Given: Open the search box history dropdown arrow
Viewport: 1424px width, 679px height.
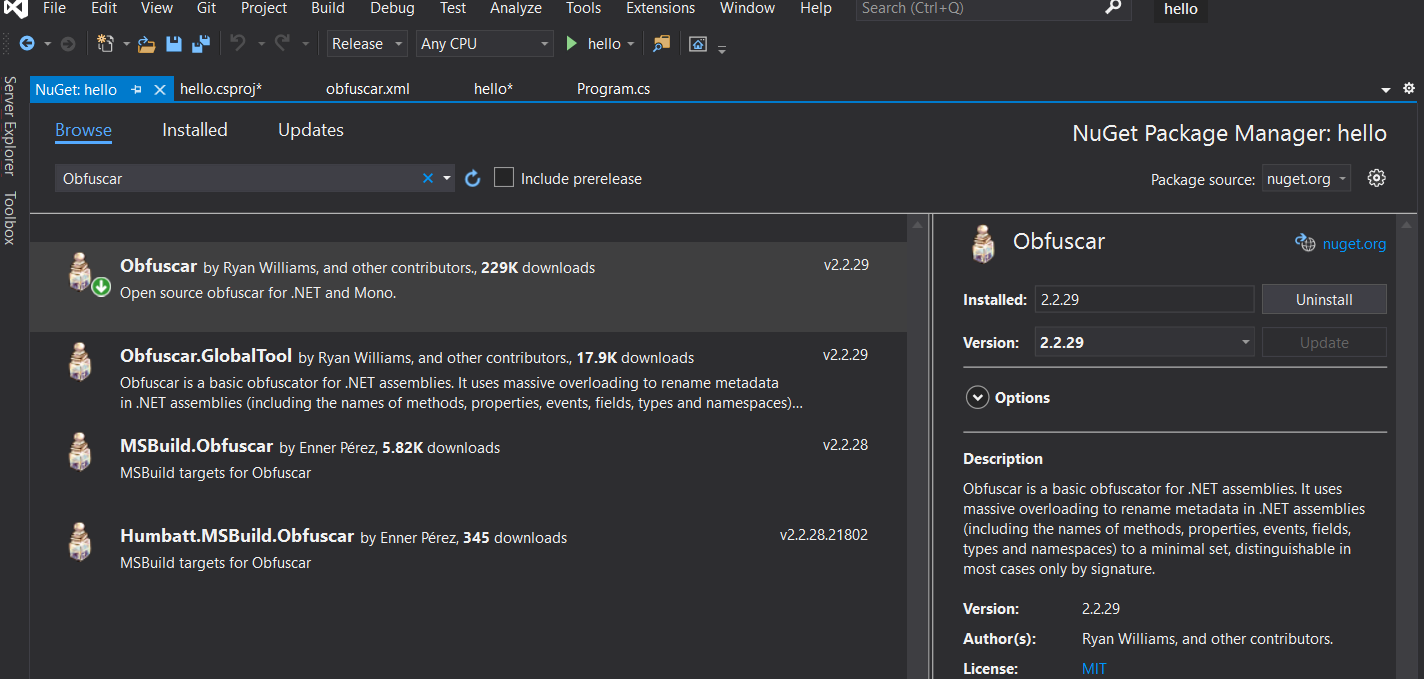Looking at the screenshot, I should [447, 178].
